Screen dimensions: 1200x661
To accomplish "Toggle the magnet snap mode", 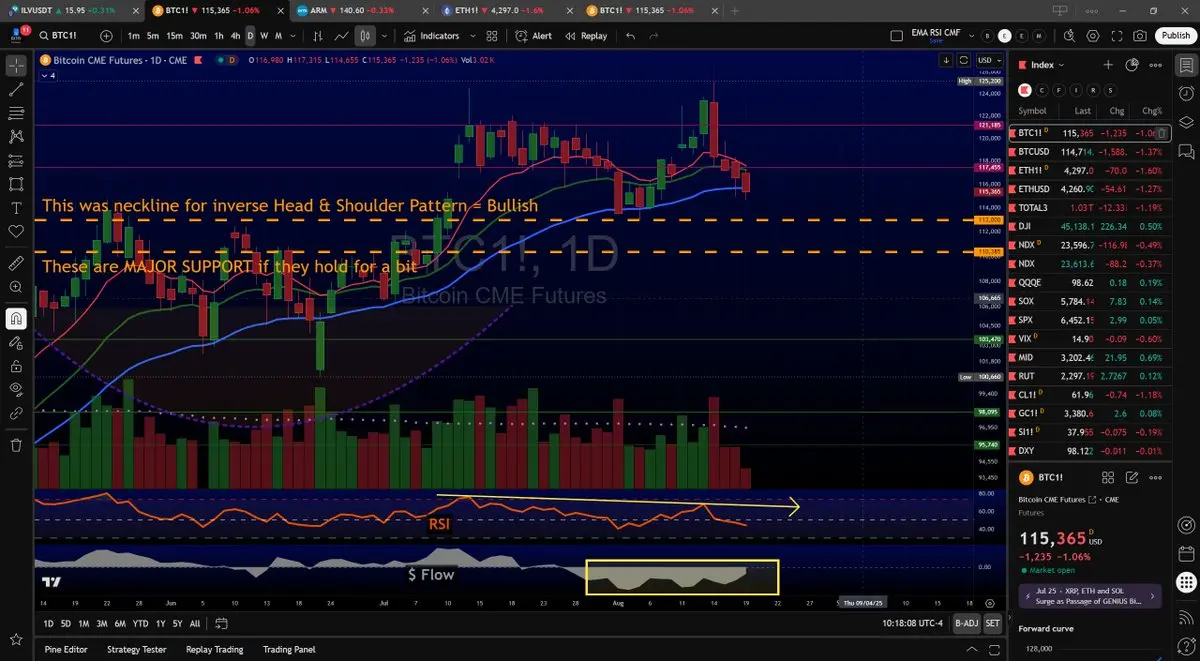I will [16, 319].
